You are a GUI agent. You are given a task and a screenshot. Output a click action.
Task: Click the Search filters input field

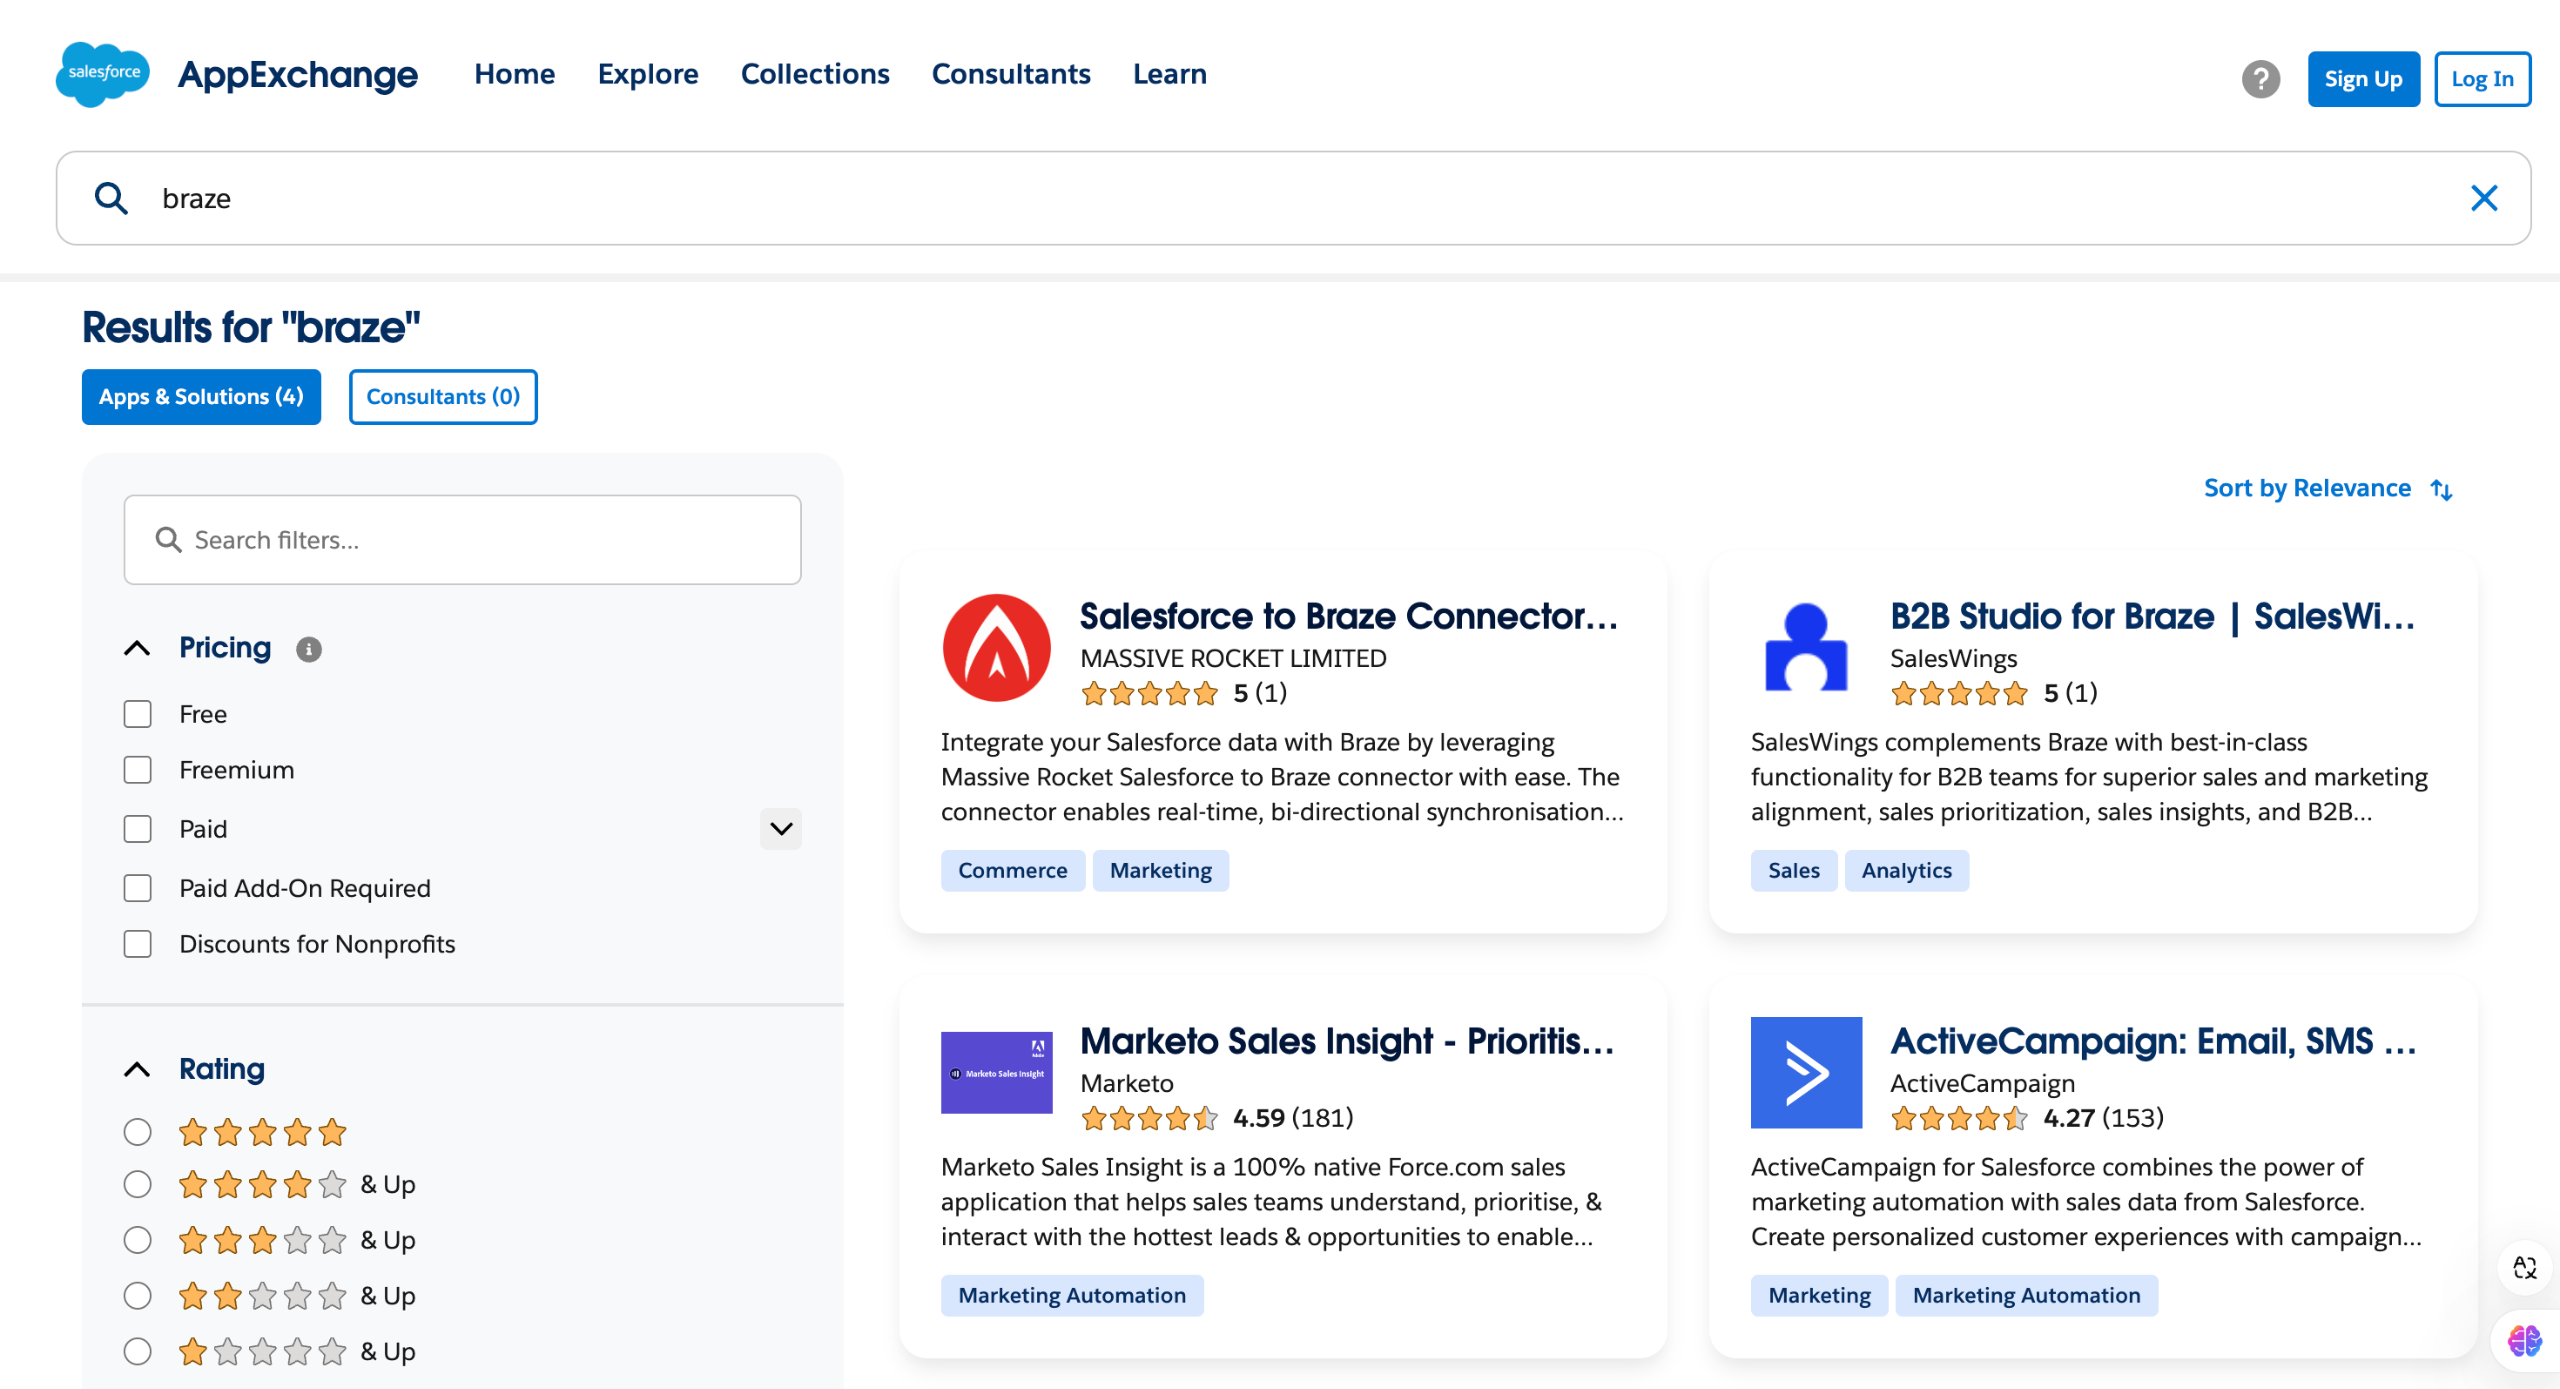462,540
